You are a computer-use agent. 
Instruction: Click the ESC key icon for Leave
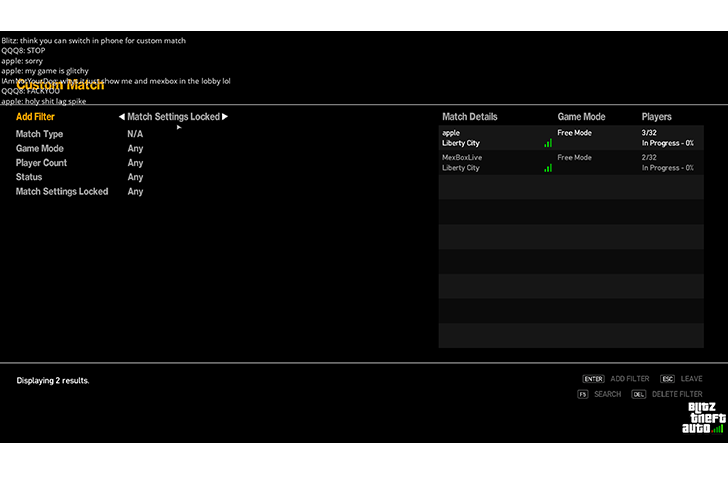[667, 379]
